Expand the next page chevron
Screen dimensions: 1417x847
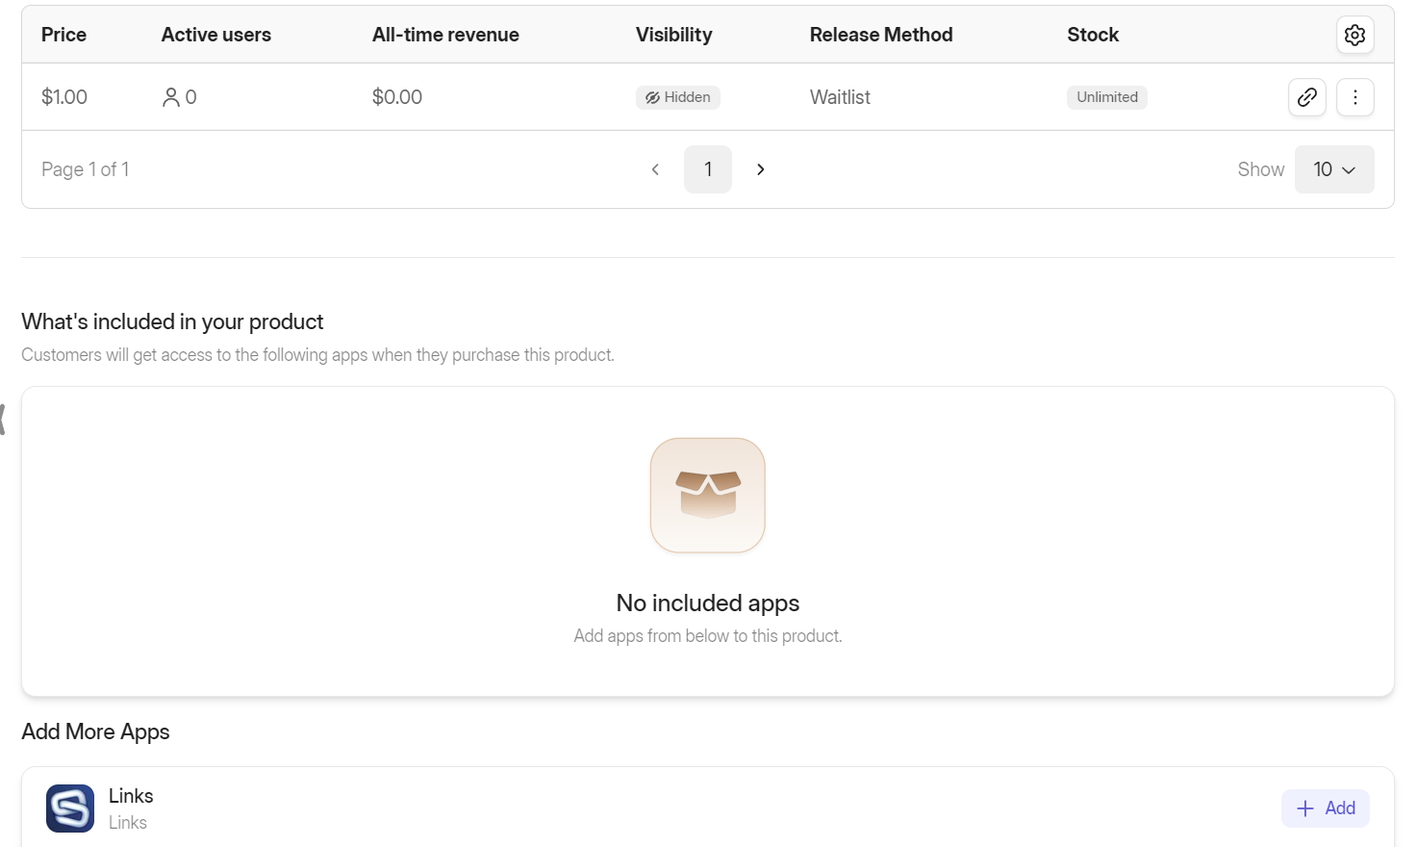tap(760, 169)
